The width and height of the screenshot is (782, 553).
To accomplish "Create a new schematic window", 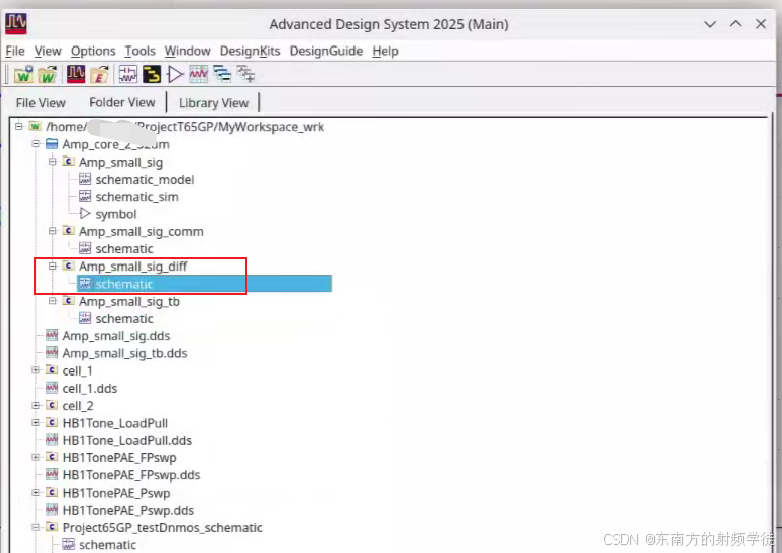I will [x=128, y=74].
